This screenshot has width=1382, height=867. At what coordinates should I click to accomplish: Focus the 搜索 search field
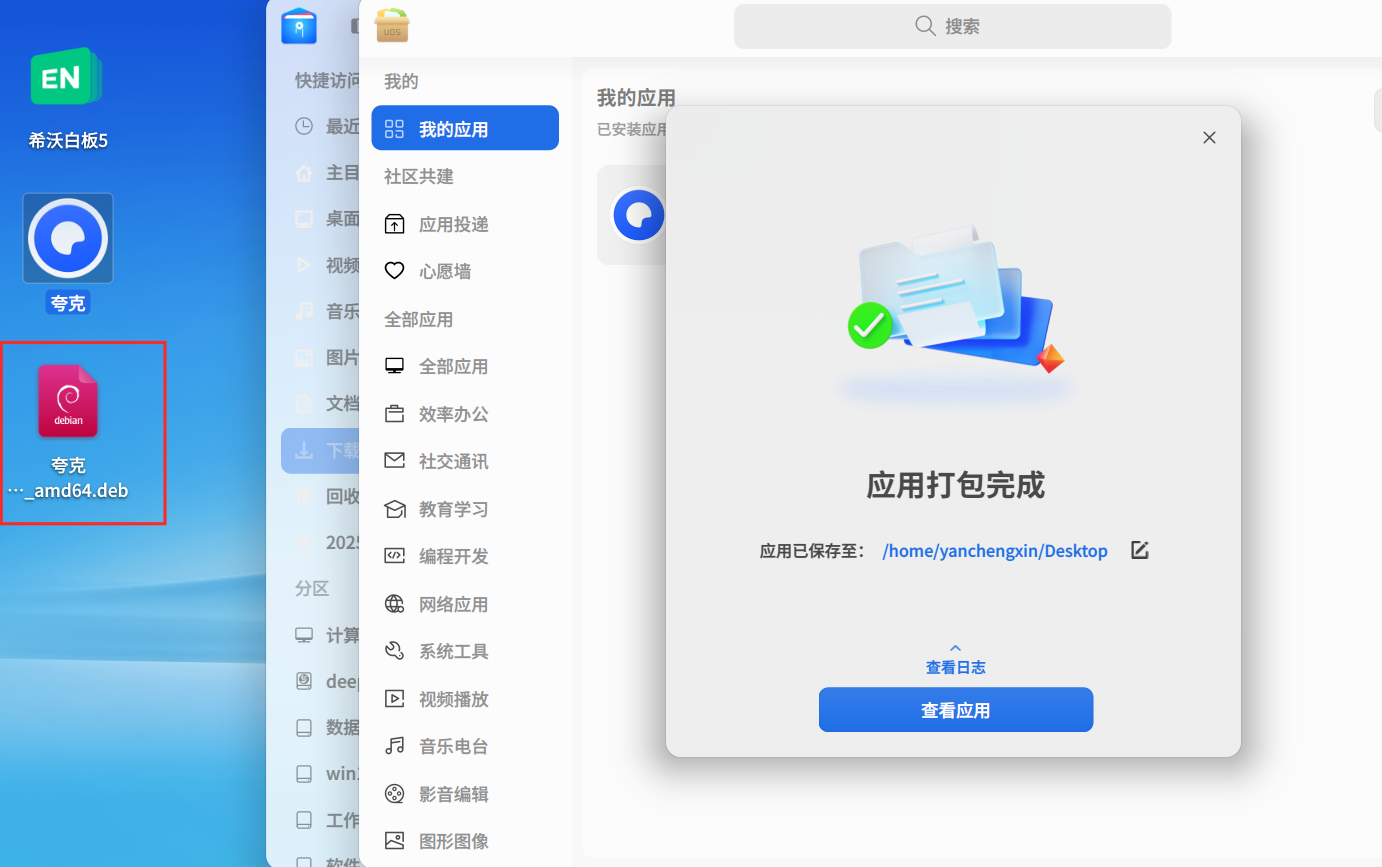click(952, 27)
